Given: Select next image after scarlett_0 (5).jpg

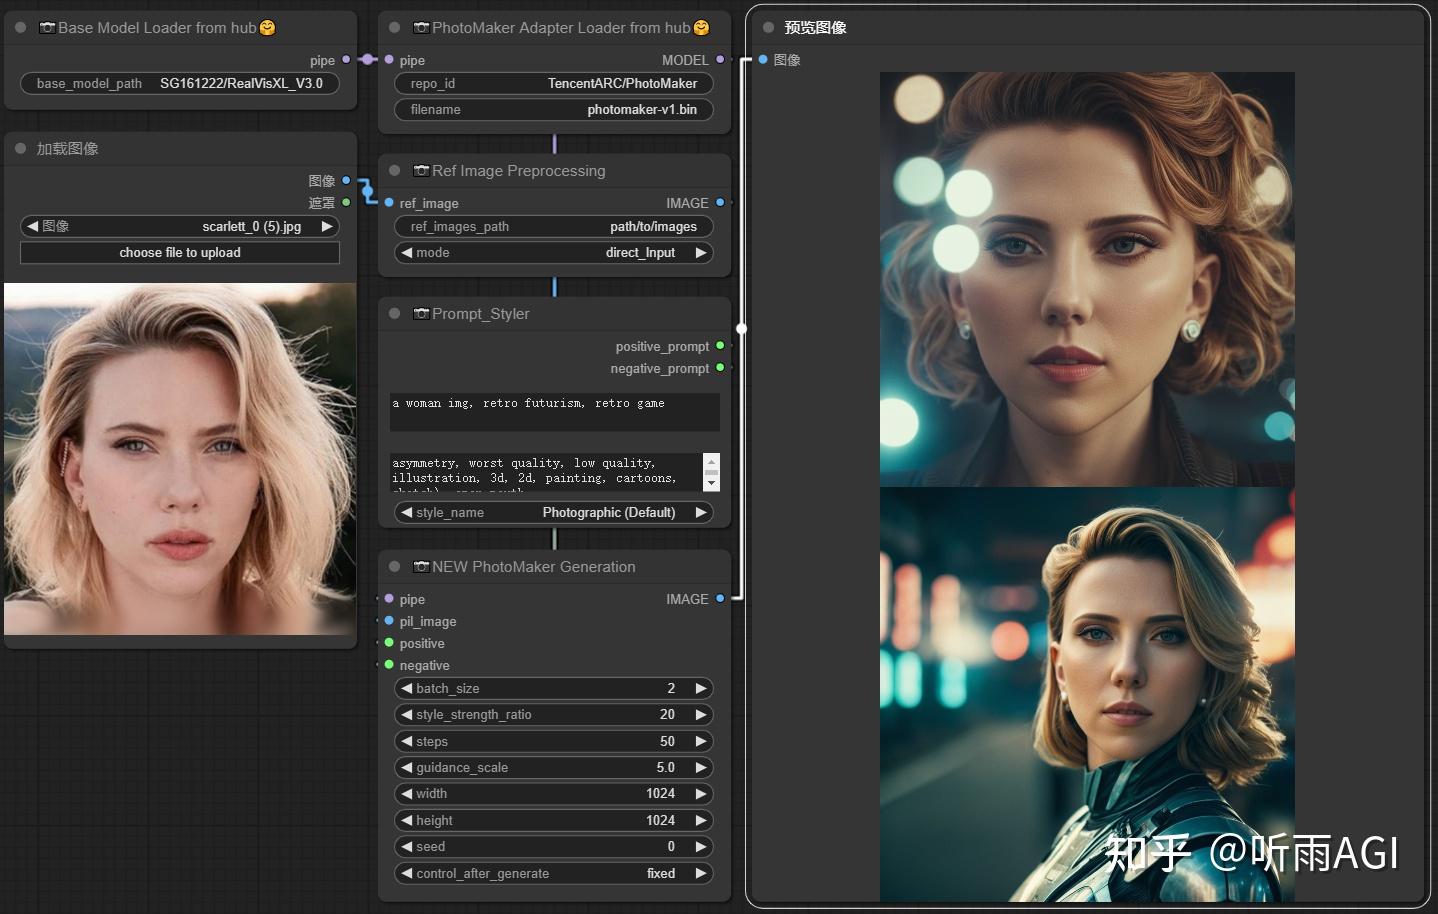Looking at the screenshot, I should pos(326,227).
